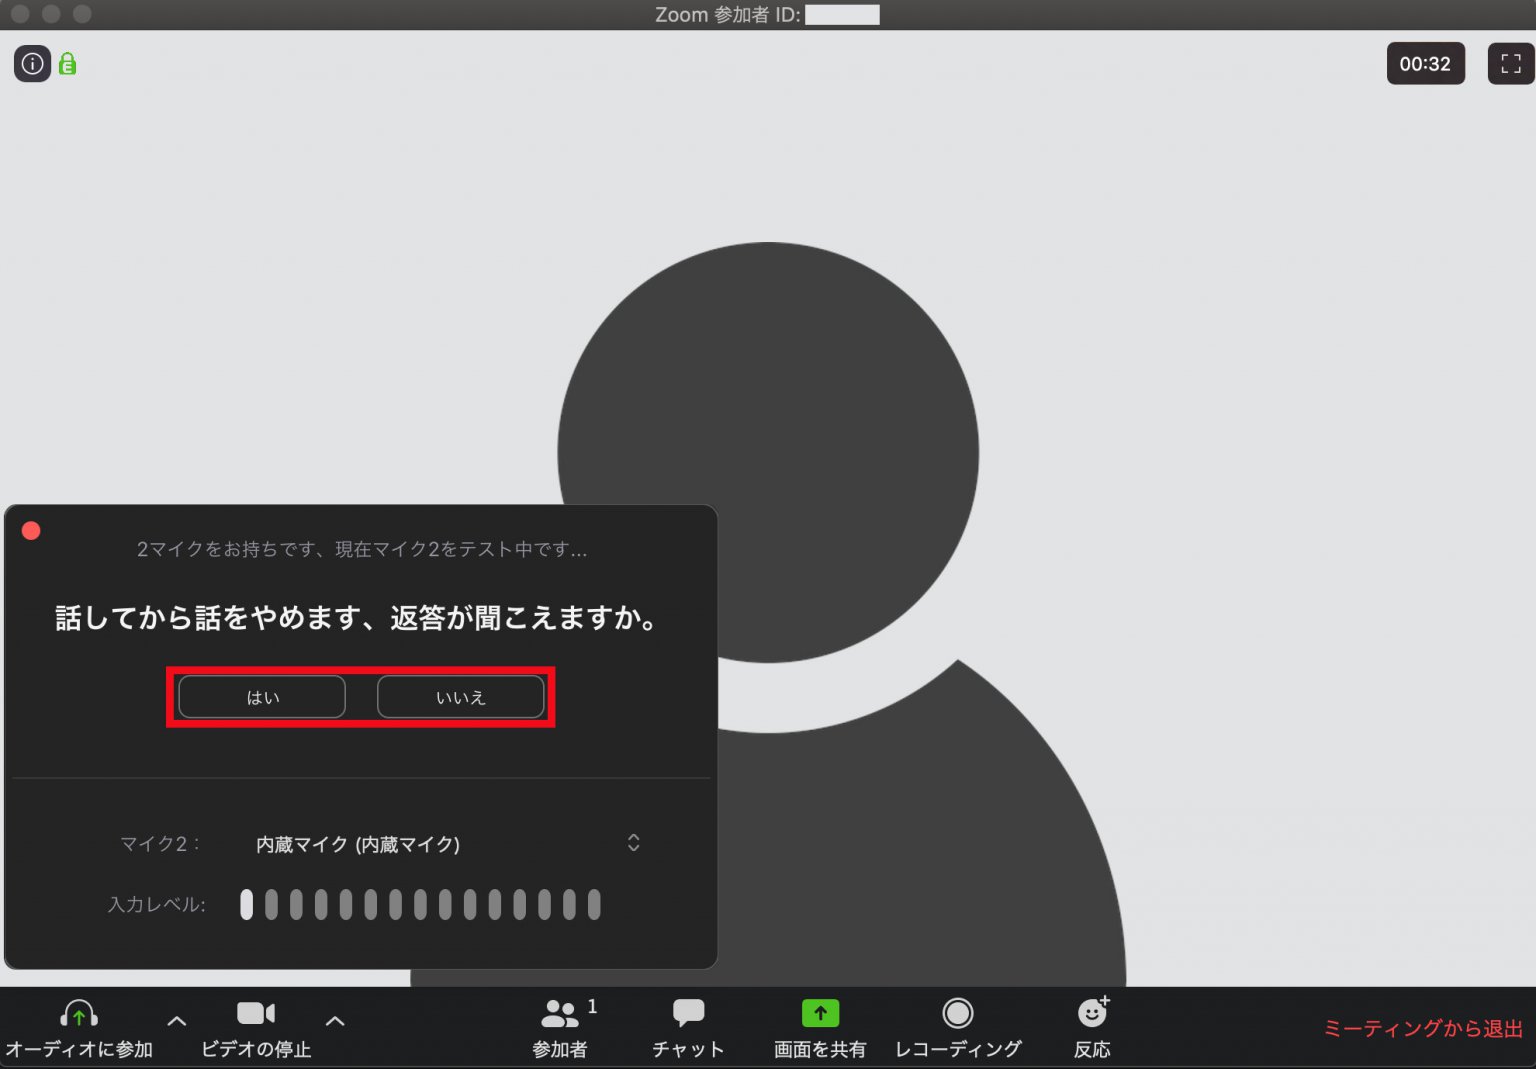Click the meeting information icon top left

[x=31, y=63]
